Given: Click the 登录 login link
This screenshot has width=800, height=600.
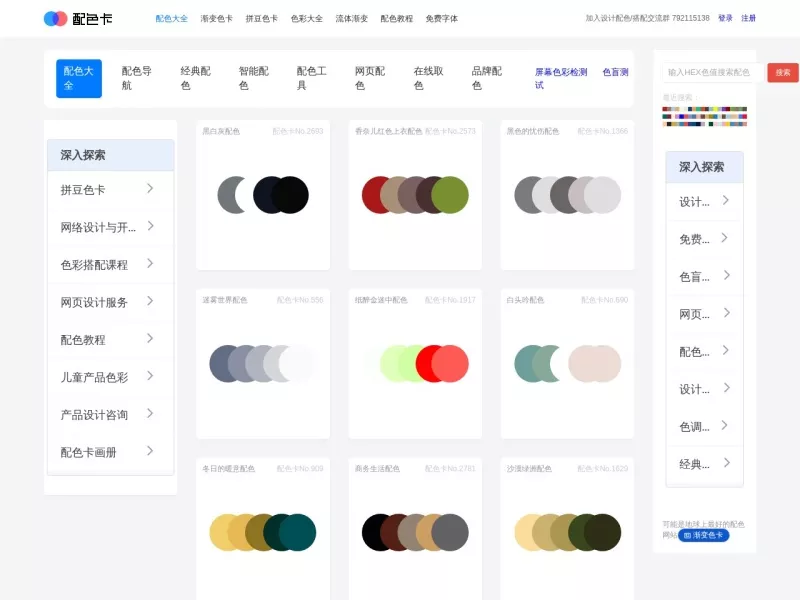Looking at the screenshot, I should point(725,18).
